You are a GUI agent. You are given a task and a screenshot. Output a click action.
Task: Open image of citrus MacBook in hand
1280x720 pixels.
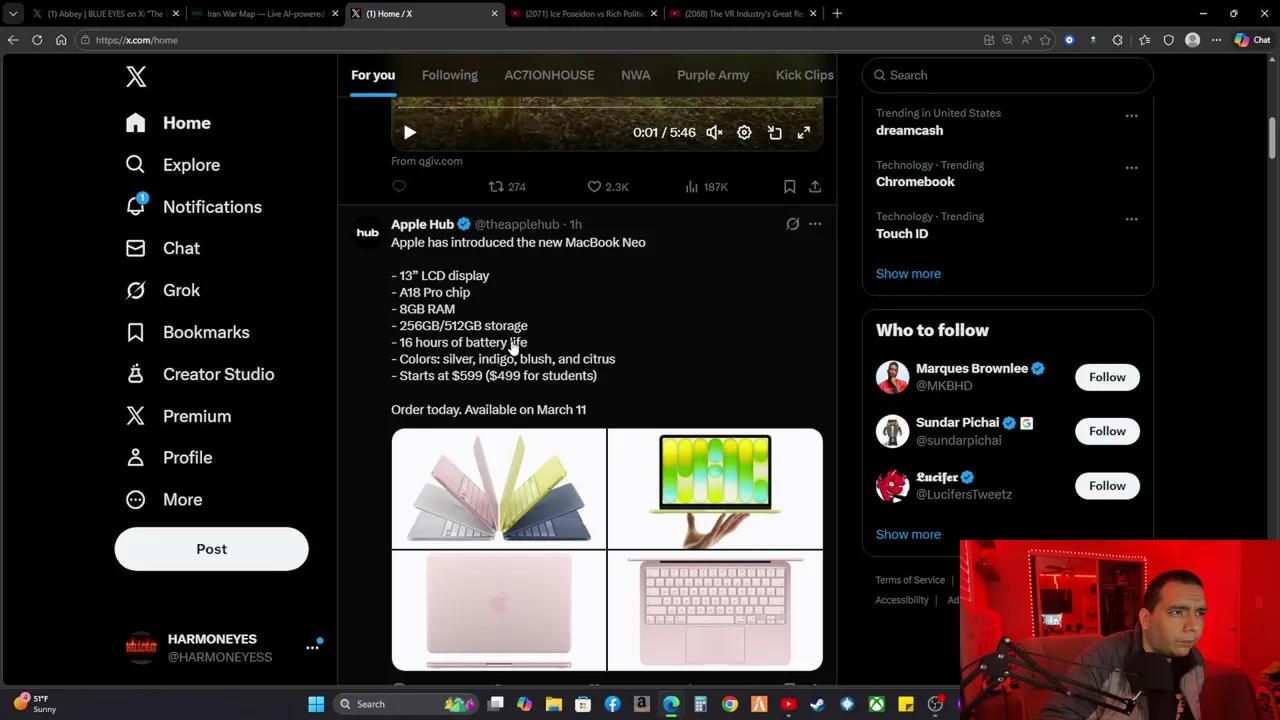(715, 488)
